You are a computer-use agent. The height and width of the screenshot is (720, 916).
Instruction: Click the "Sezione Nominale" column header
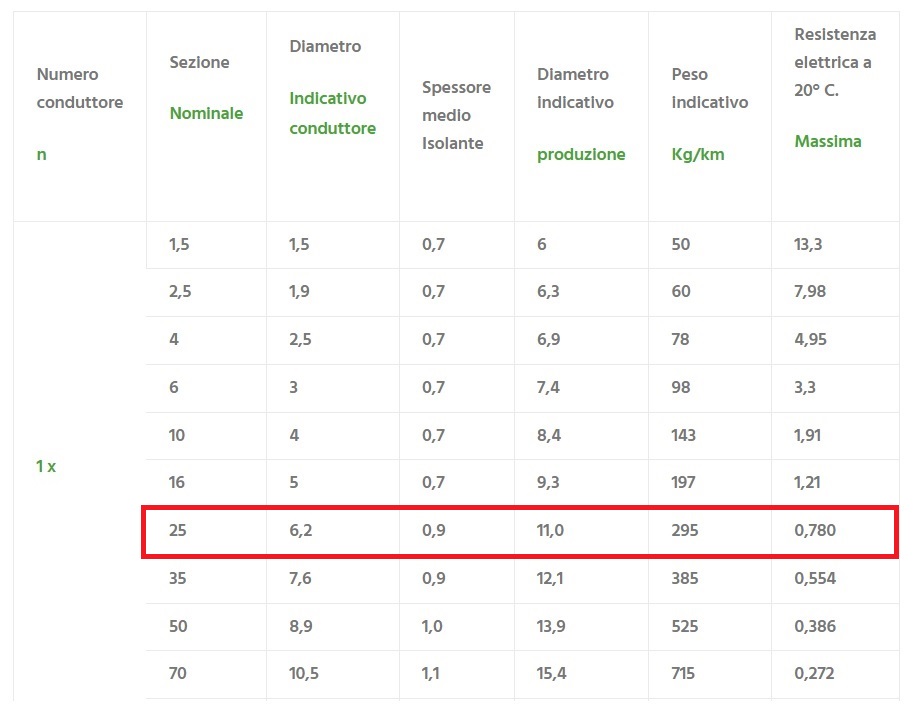pos(206,88)
